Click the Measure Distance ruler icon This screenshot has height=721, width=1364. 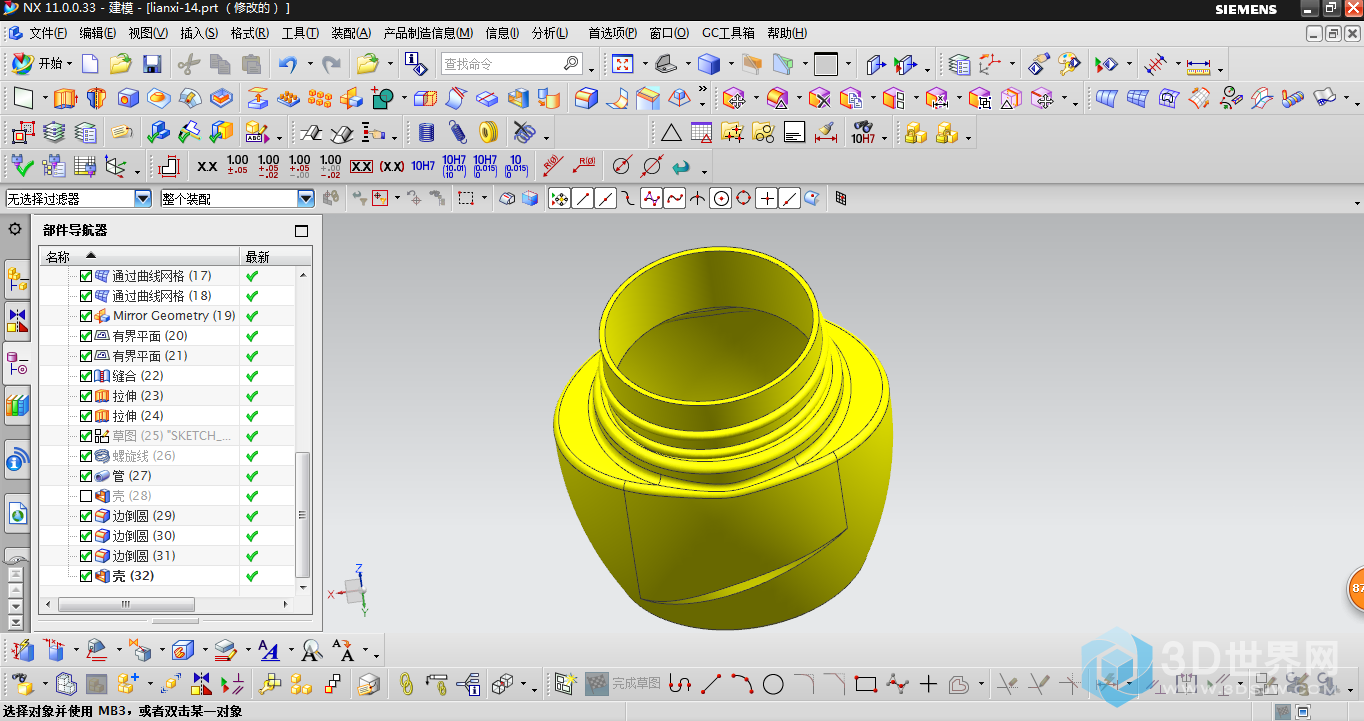pyautogui.click(x=1198, y=66)
